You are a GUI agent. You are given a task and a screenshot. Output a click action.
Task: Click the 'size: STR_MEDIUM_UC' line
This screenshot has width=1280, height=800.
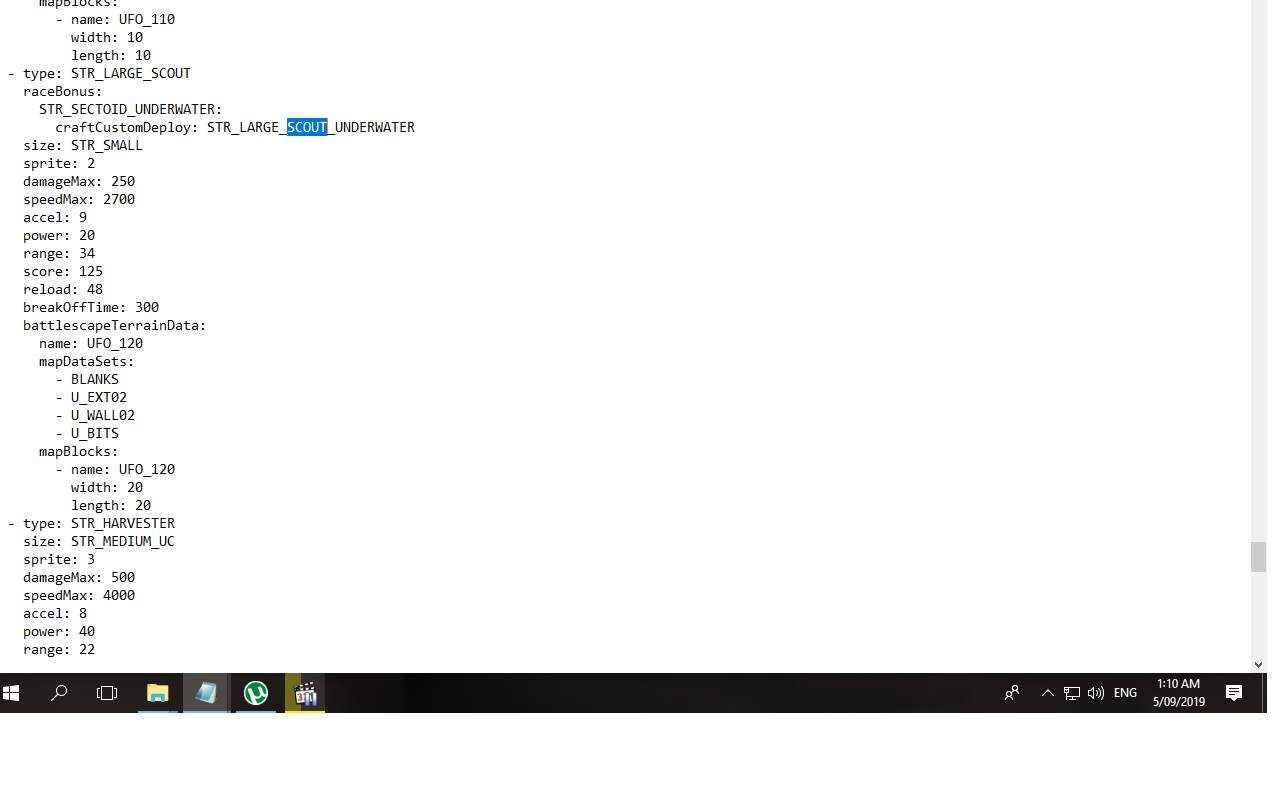tap(99, 541)
